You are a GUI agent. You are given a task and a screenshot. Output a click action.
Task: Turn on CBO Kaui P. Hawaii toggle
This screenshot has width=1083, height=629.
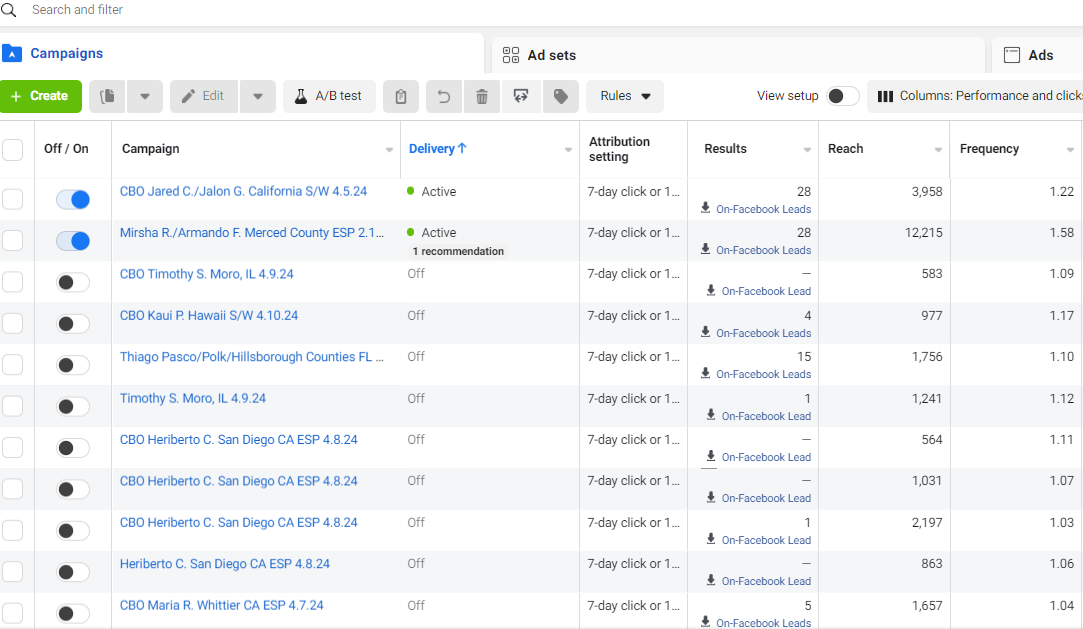[x=73, y=324]
